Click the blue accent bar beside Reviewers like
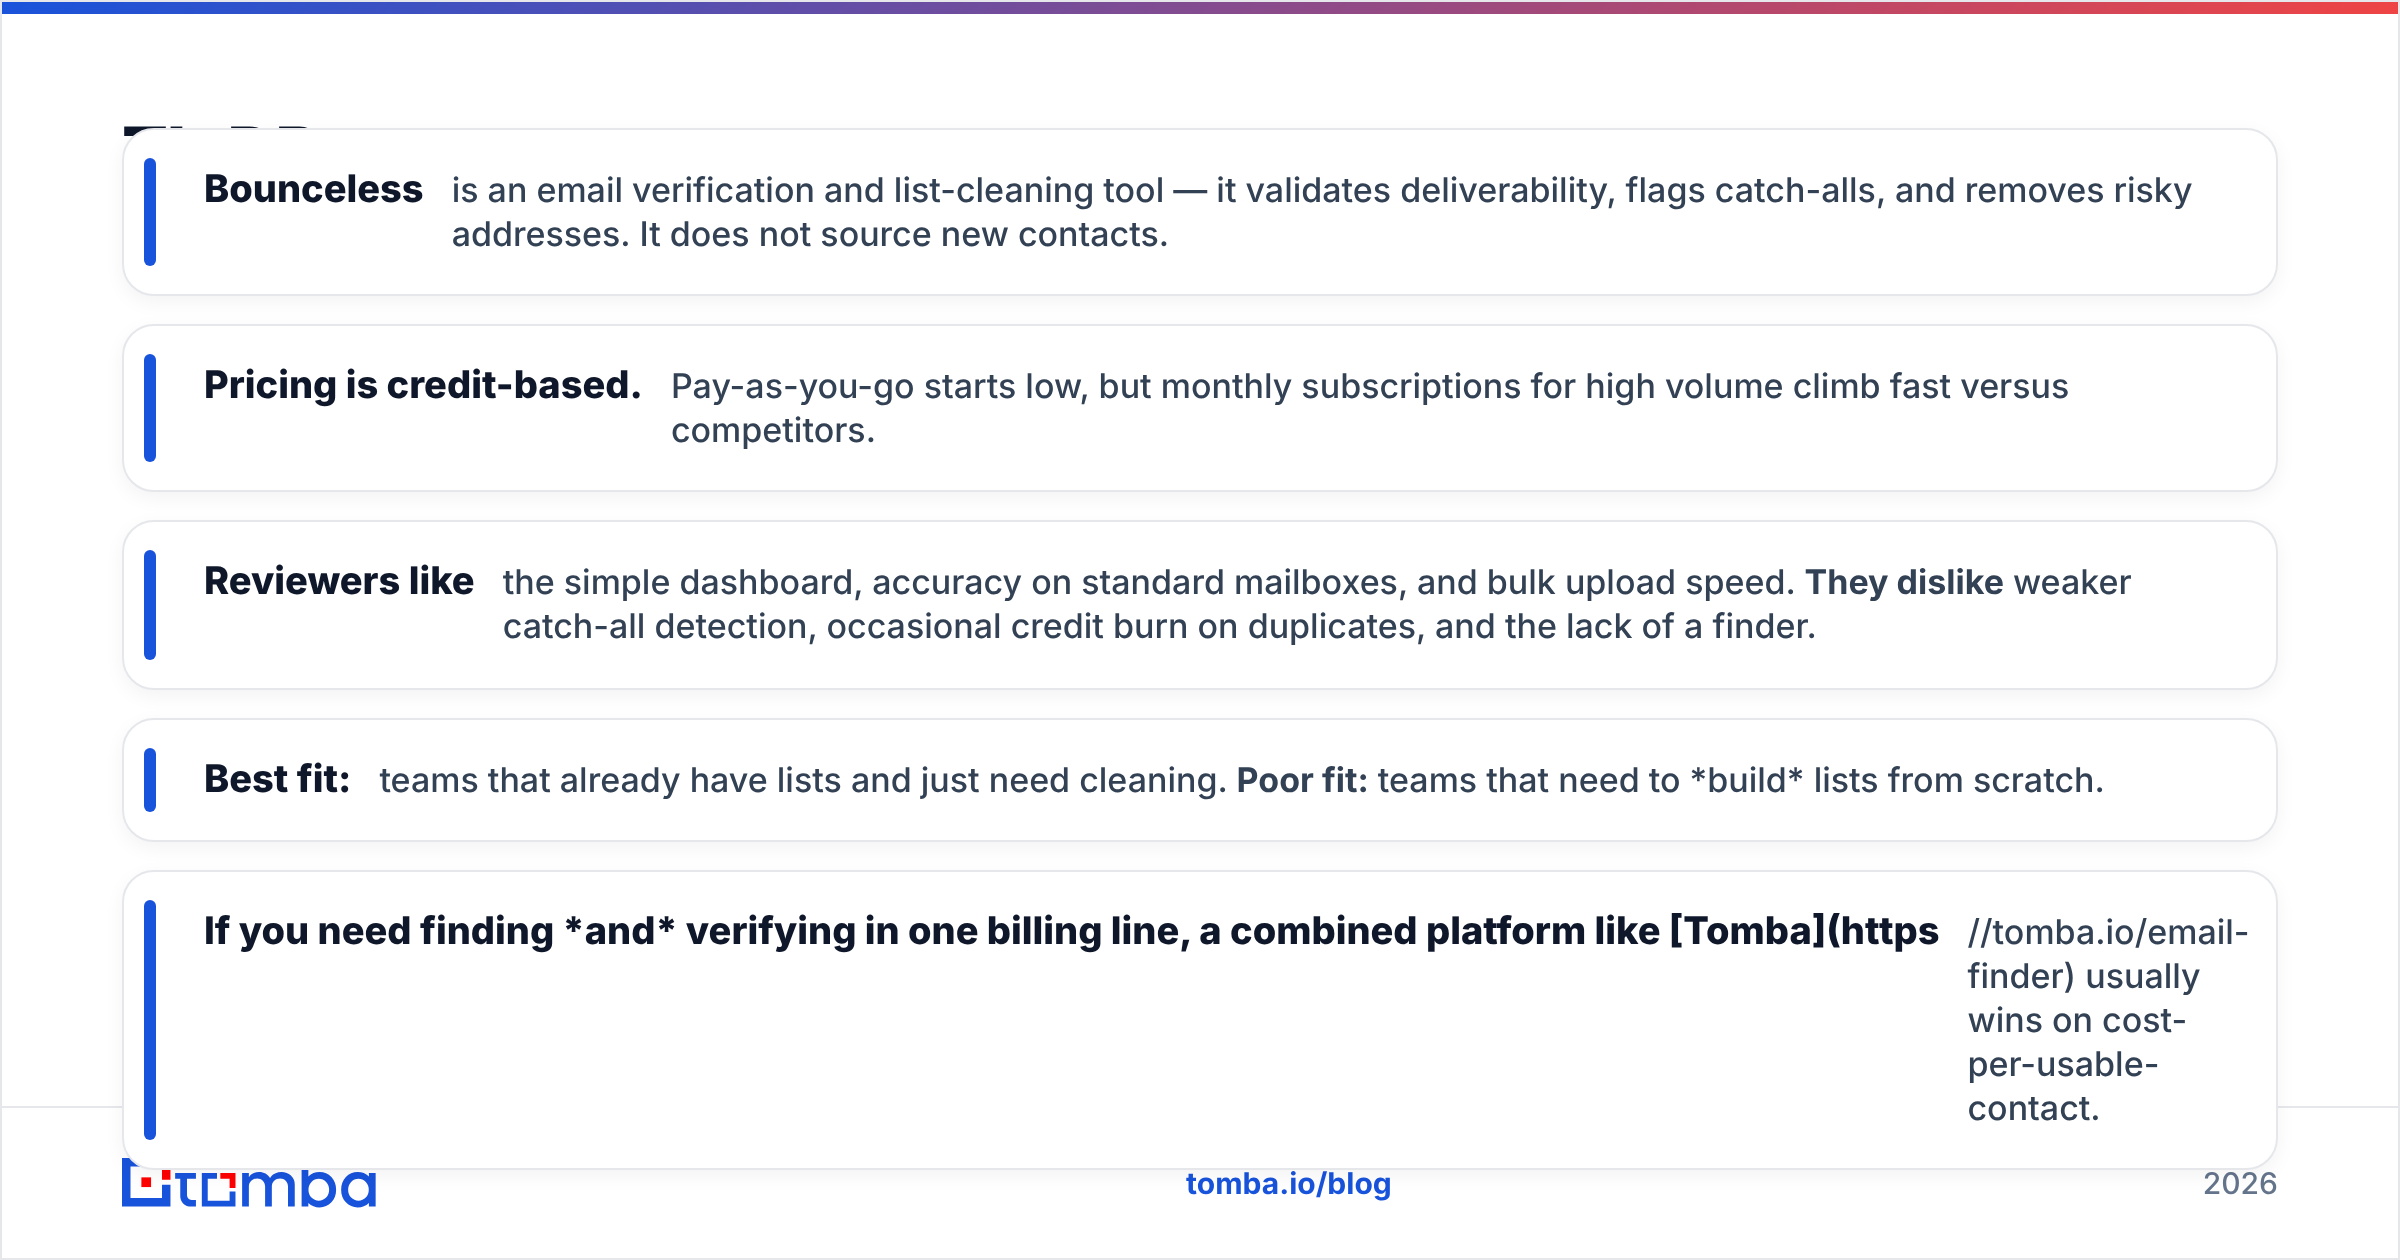This screenshot has width=2400, height=1260. [150, 605]
